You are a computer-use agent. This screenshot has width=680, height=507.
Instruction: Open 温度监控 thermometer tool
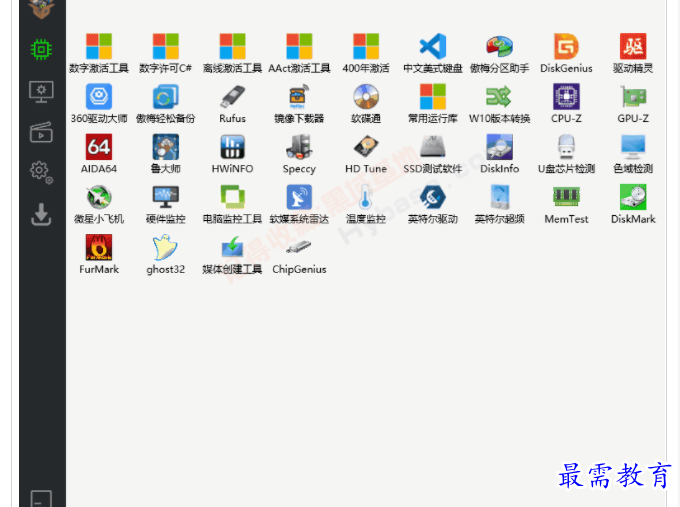tap(366, 204)
